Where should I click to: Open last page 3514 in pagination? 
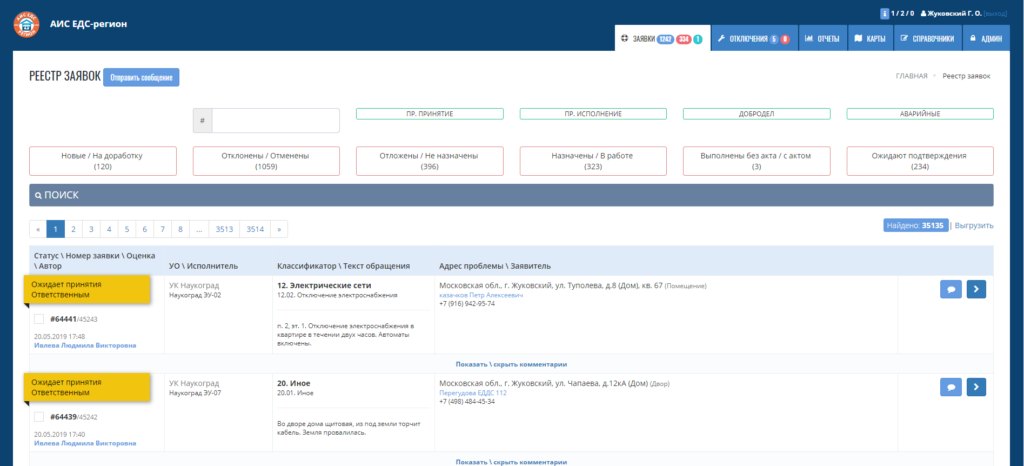[x=255, y=229]
